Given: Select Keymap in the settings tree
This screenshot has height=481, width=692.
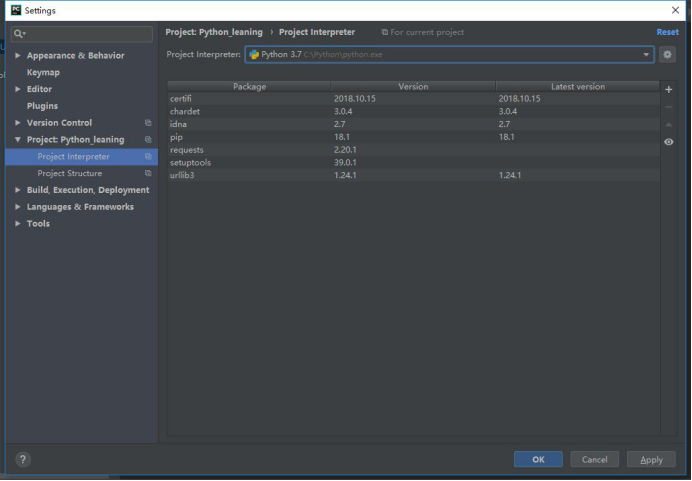Looking at the screenshot, I should click(43, 72).
